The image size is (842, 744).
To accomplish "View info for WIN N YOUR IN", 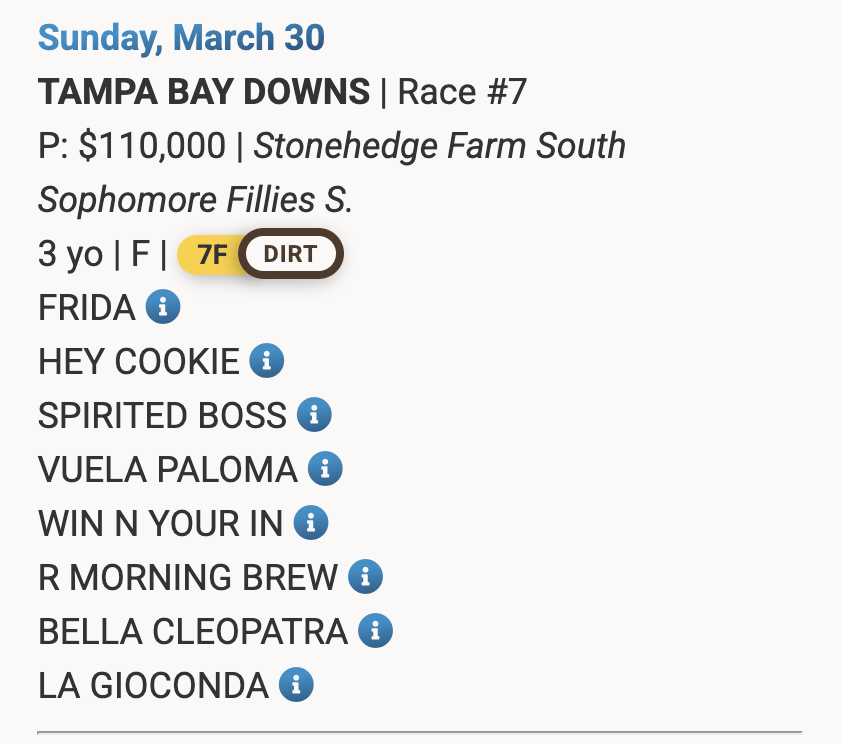I will pos(311,523).
